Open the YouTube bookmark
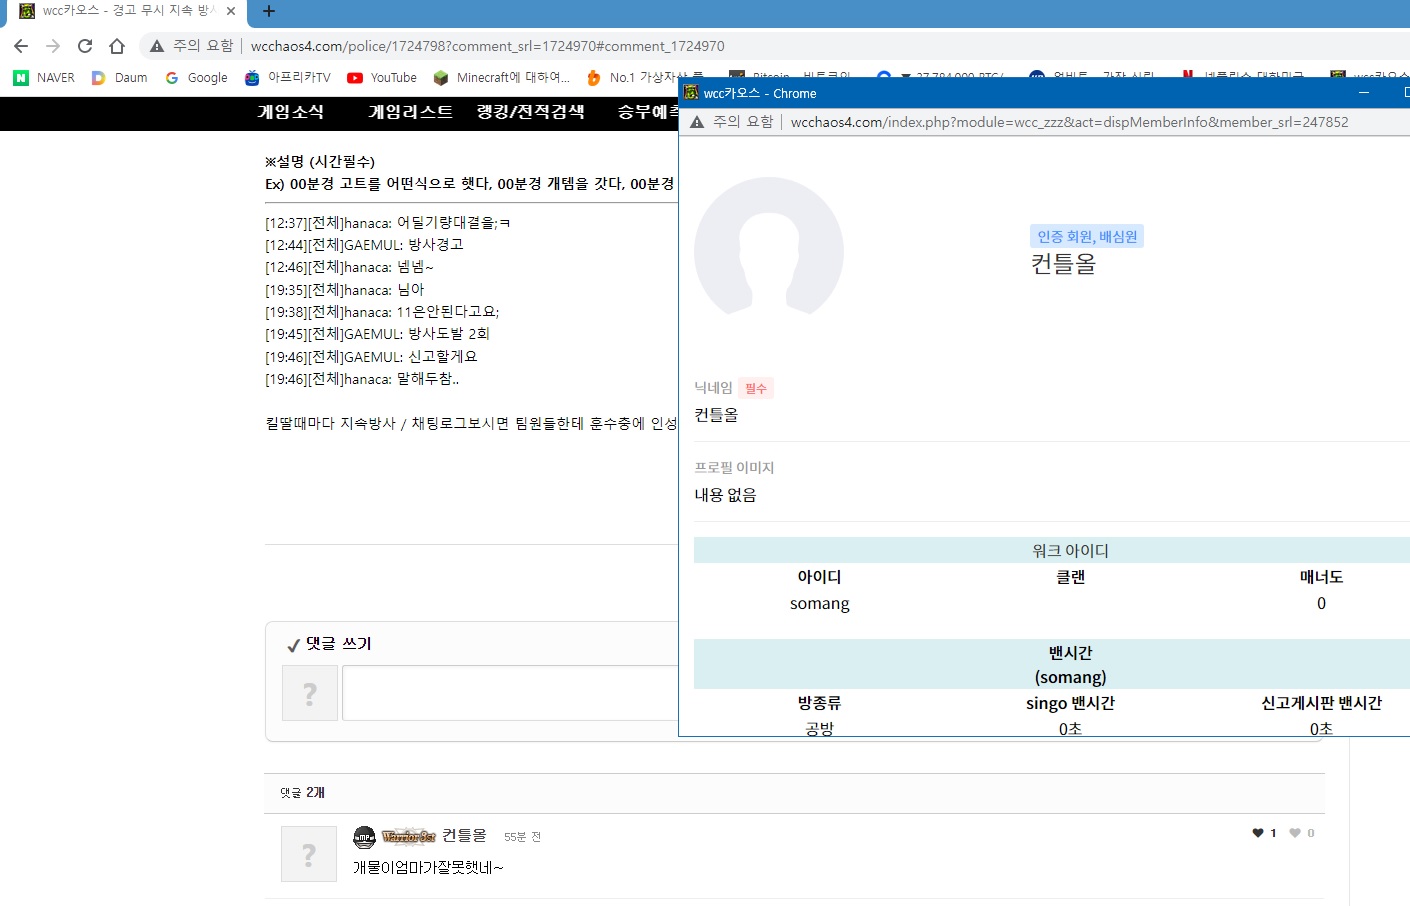Viewport: 1410px width, 906px height. pyautogui.click(x=382, y=77)
